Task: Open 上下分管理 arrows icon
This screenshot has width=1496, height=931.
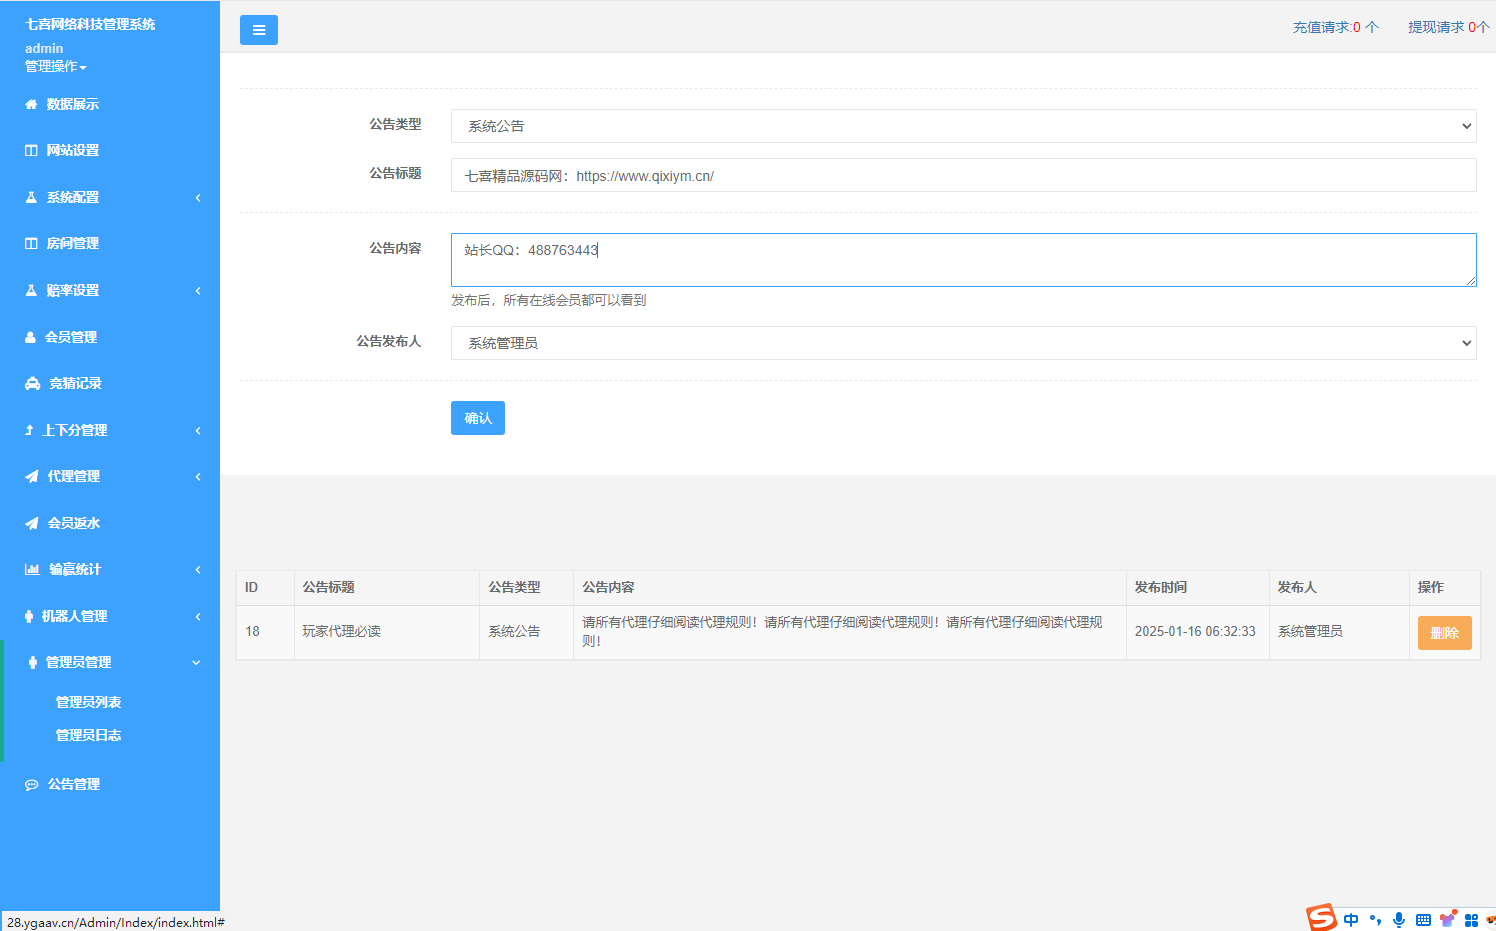Action: pyautogui.click(x=32, y=430)
